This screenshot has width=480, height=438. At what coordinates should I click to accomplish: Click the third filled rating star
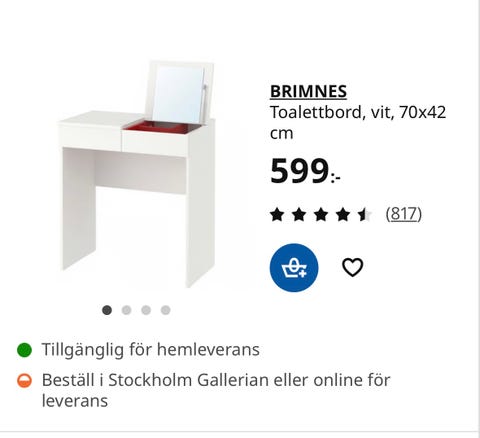tap(321, 214)
